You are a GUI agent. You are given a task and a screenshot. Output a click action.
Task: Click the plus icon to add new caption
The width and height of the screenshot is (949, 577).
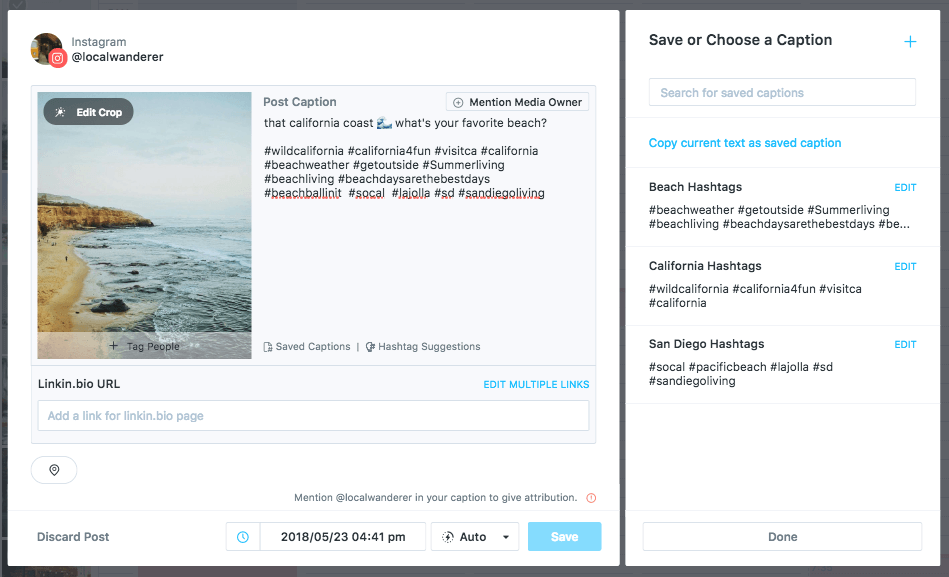point(910,42)
